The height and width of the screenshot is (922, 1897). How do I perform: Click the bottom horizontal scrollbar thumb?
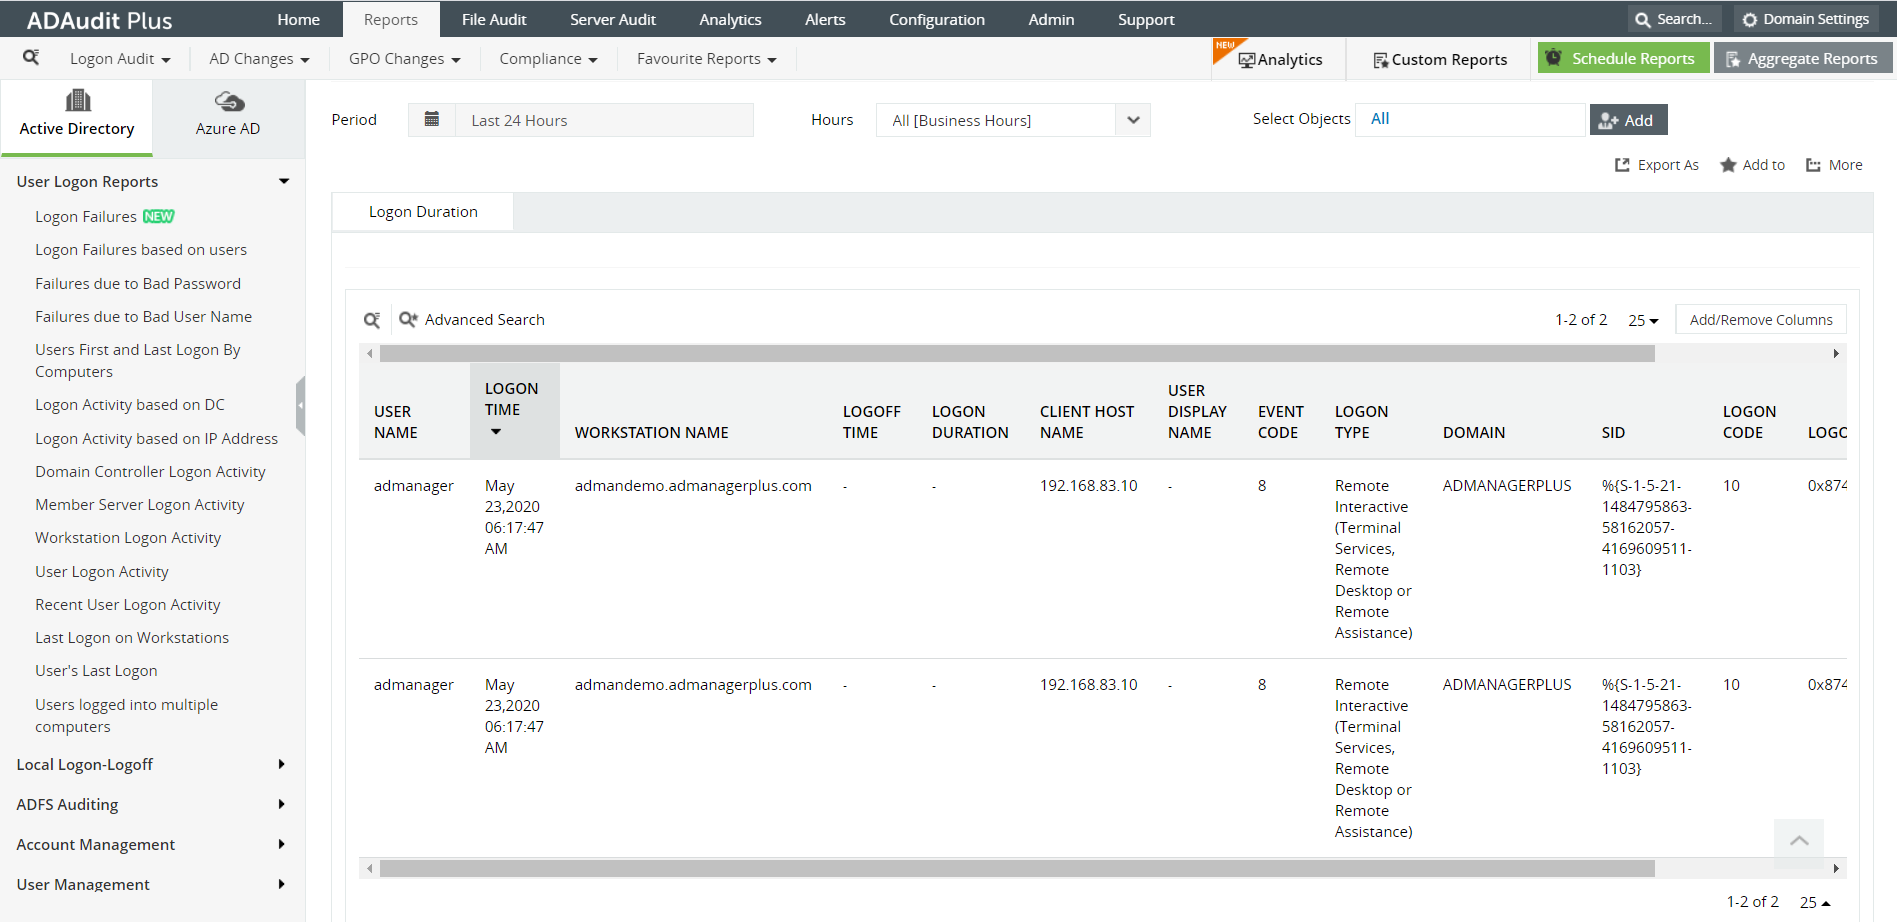[x=1017, y=869]
